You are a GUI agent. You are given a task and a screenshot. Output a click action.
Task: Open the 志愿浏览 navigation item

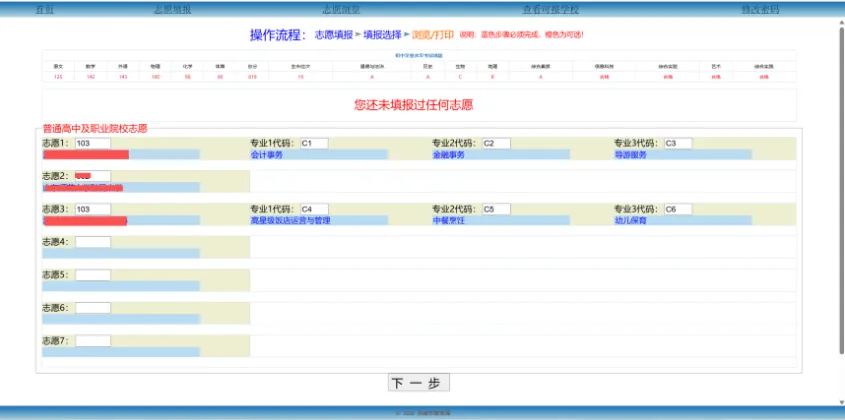tap(341, 10)
